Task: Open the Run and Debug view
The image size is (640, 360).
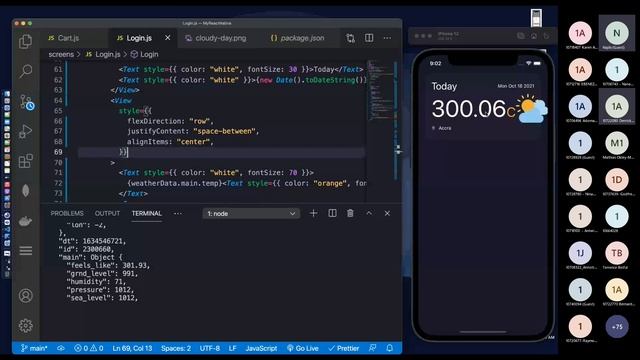Action: (25, 131)
